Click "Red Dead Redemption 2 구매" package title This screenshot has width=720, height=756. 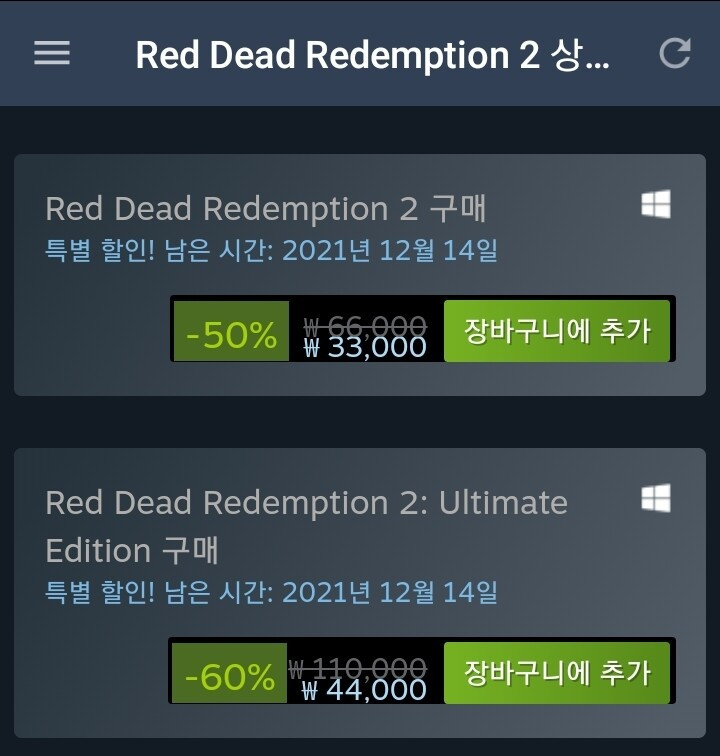[x=266, y=209]
